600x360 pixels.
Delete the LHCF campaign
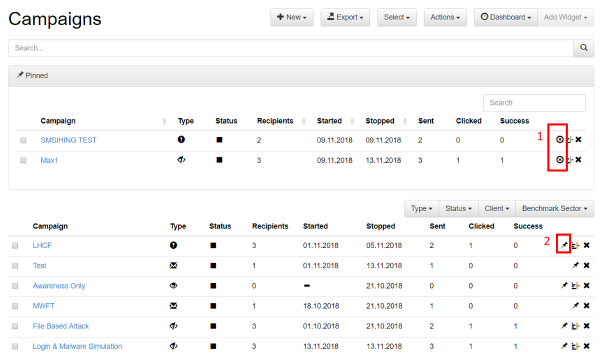tap(587, 245)
